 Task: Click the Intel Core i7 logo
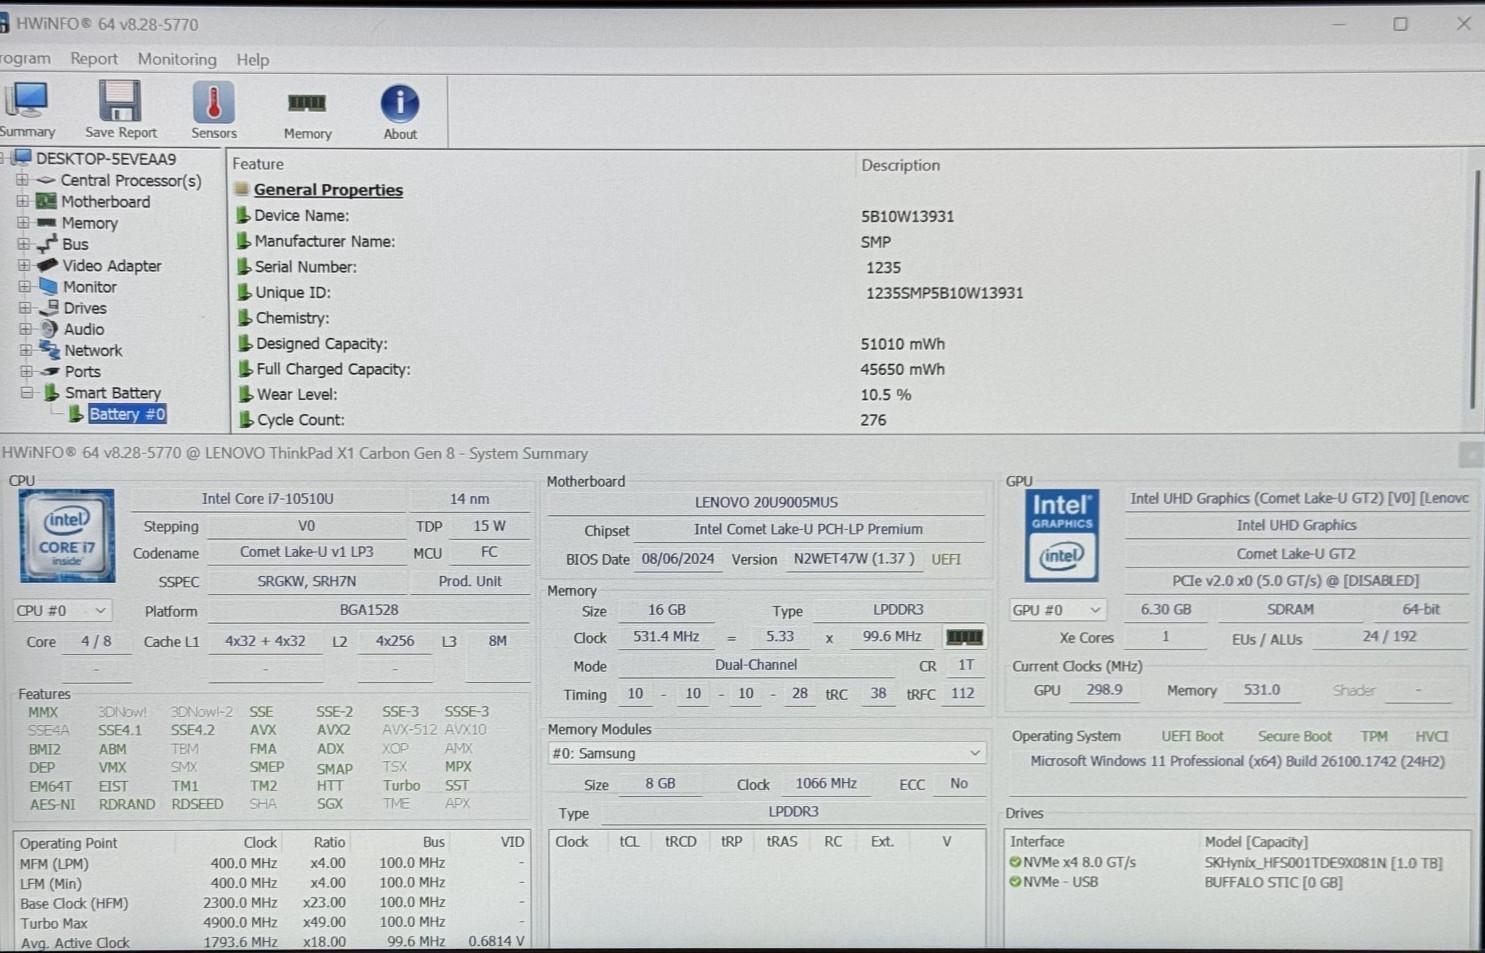[67, 535]
